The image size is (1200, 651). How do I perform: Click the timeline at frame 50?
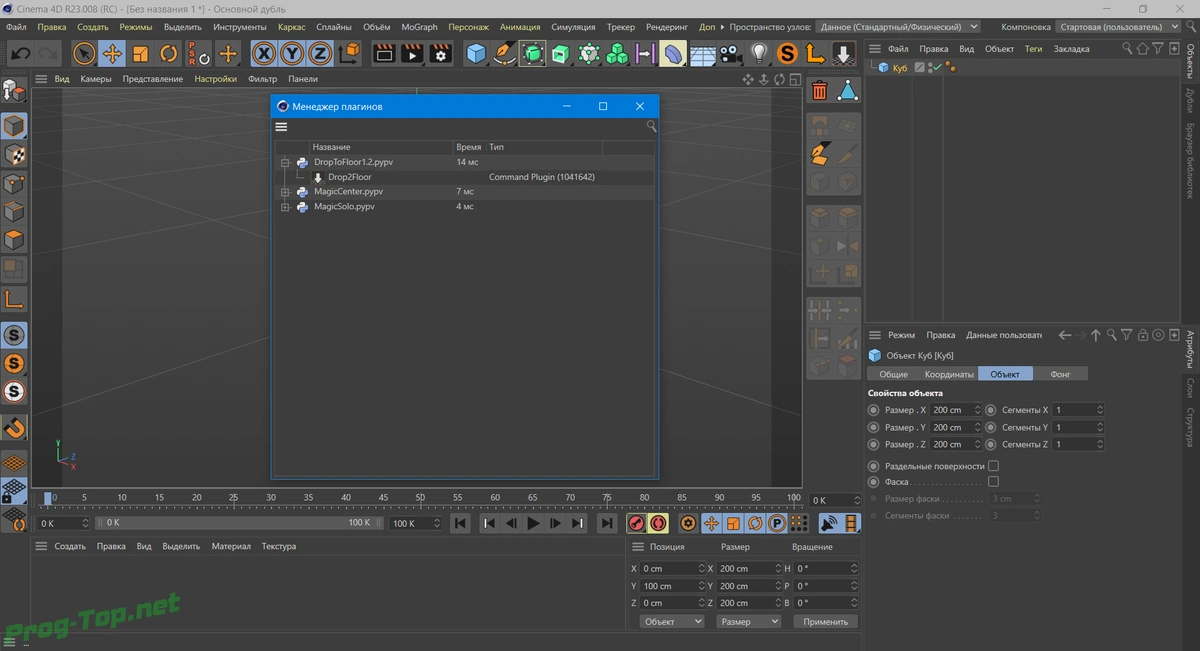pos(421,498)
